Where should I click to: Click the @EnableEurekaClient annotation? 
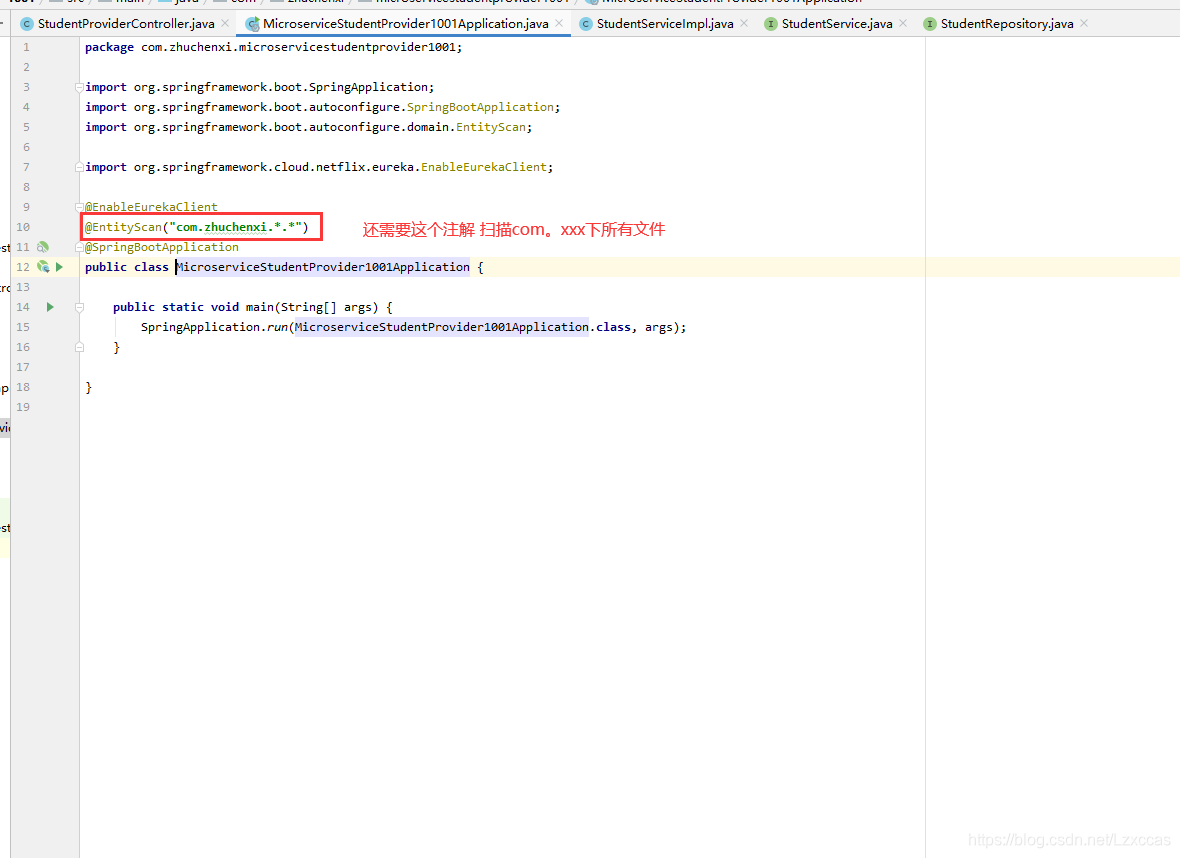151,207
